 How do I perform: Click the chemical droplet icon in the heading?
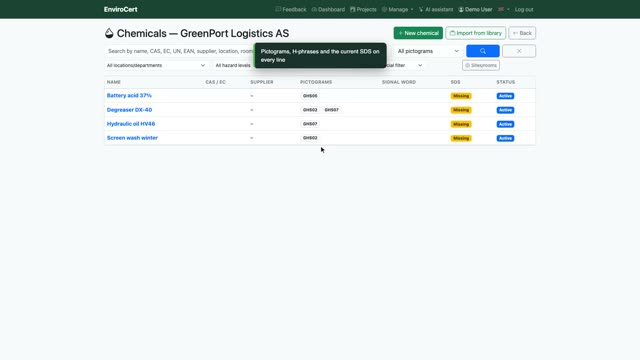(109, 33)
